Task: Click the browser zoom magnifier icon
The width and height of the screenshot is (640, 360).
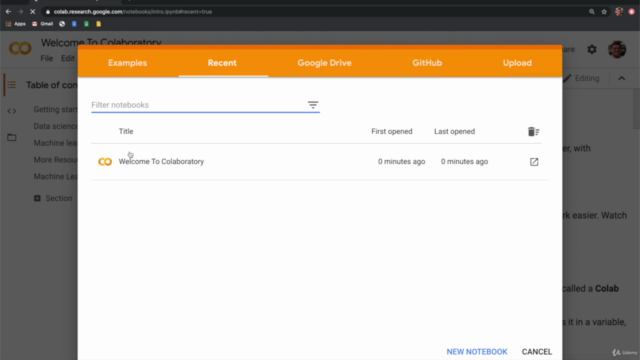Action: pyautogui.click(x=591, y=12)
